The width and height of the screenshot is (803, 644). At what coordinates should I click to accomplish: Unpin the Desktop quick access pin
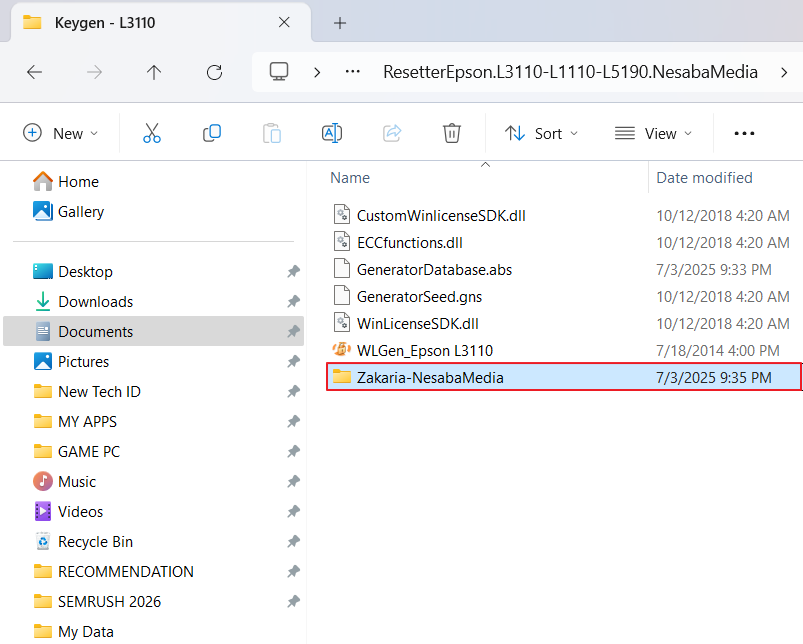pos(293,272)
